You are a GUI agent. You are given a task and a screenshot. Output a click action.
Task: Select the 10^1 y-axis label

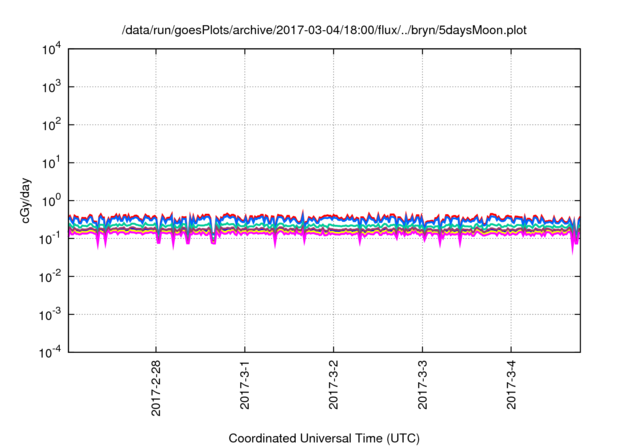pyautogui.click(x=51, y=163)
